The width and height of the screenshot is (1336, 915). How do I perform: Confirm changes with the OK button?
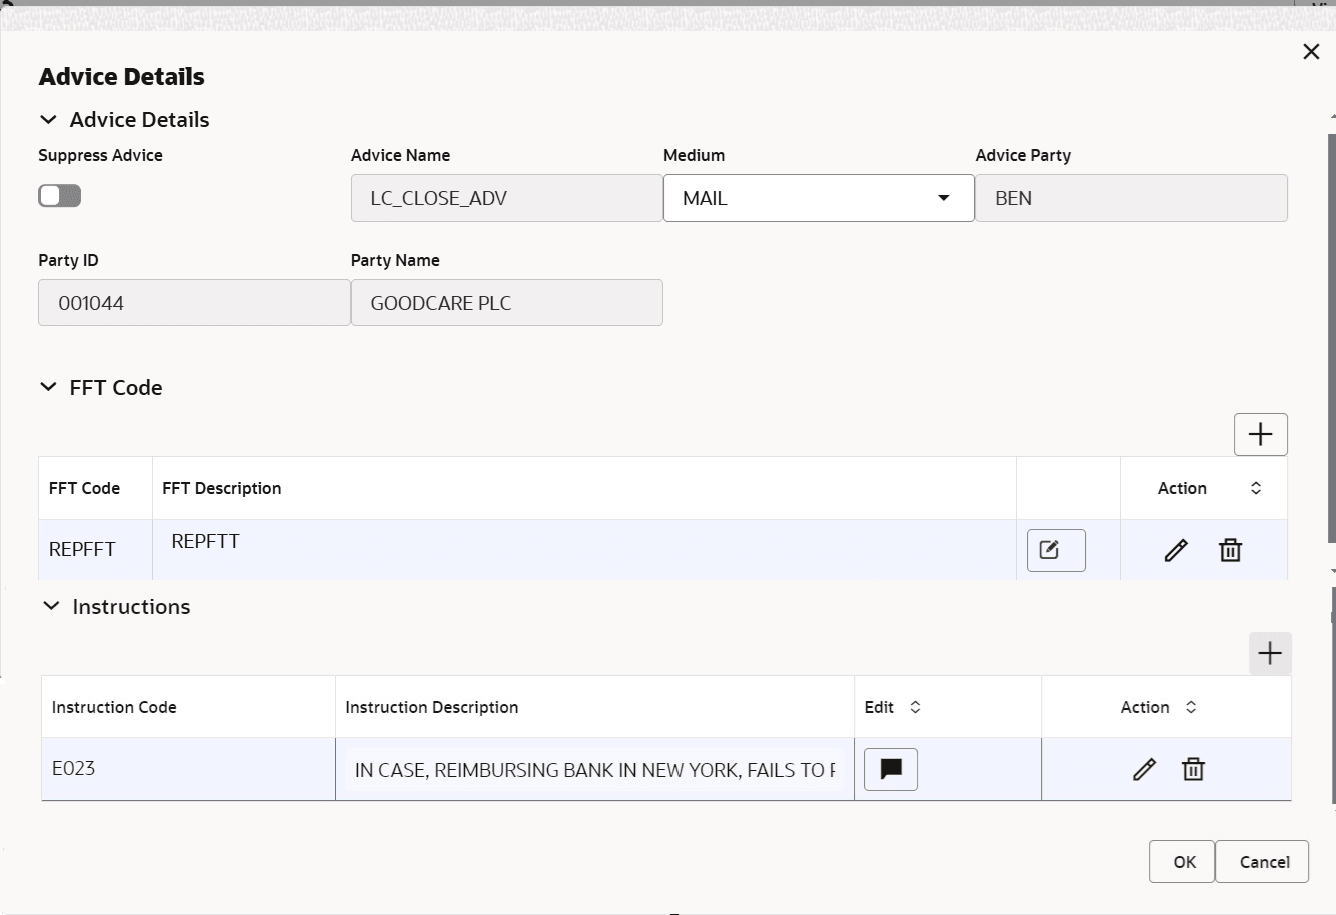pos(1181,861)
